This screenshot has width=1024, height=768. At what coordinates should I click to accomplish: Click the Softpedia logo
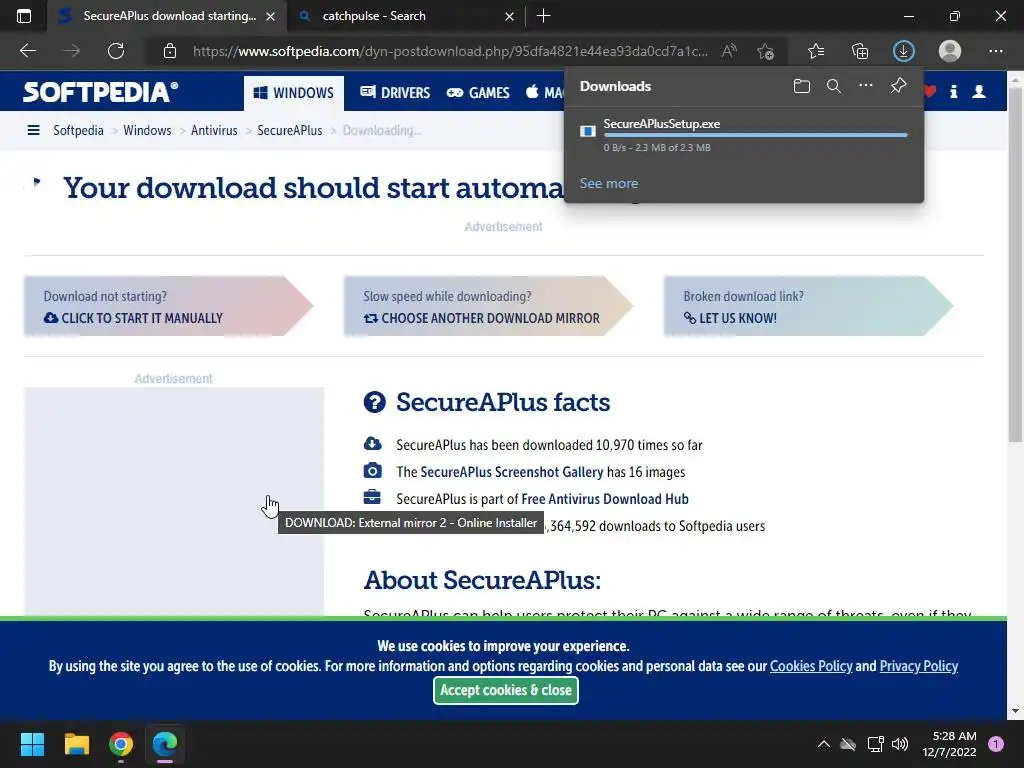point(101,92)
